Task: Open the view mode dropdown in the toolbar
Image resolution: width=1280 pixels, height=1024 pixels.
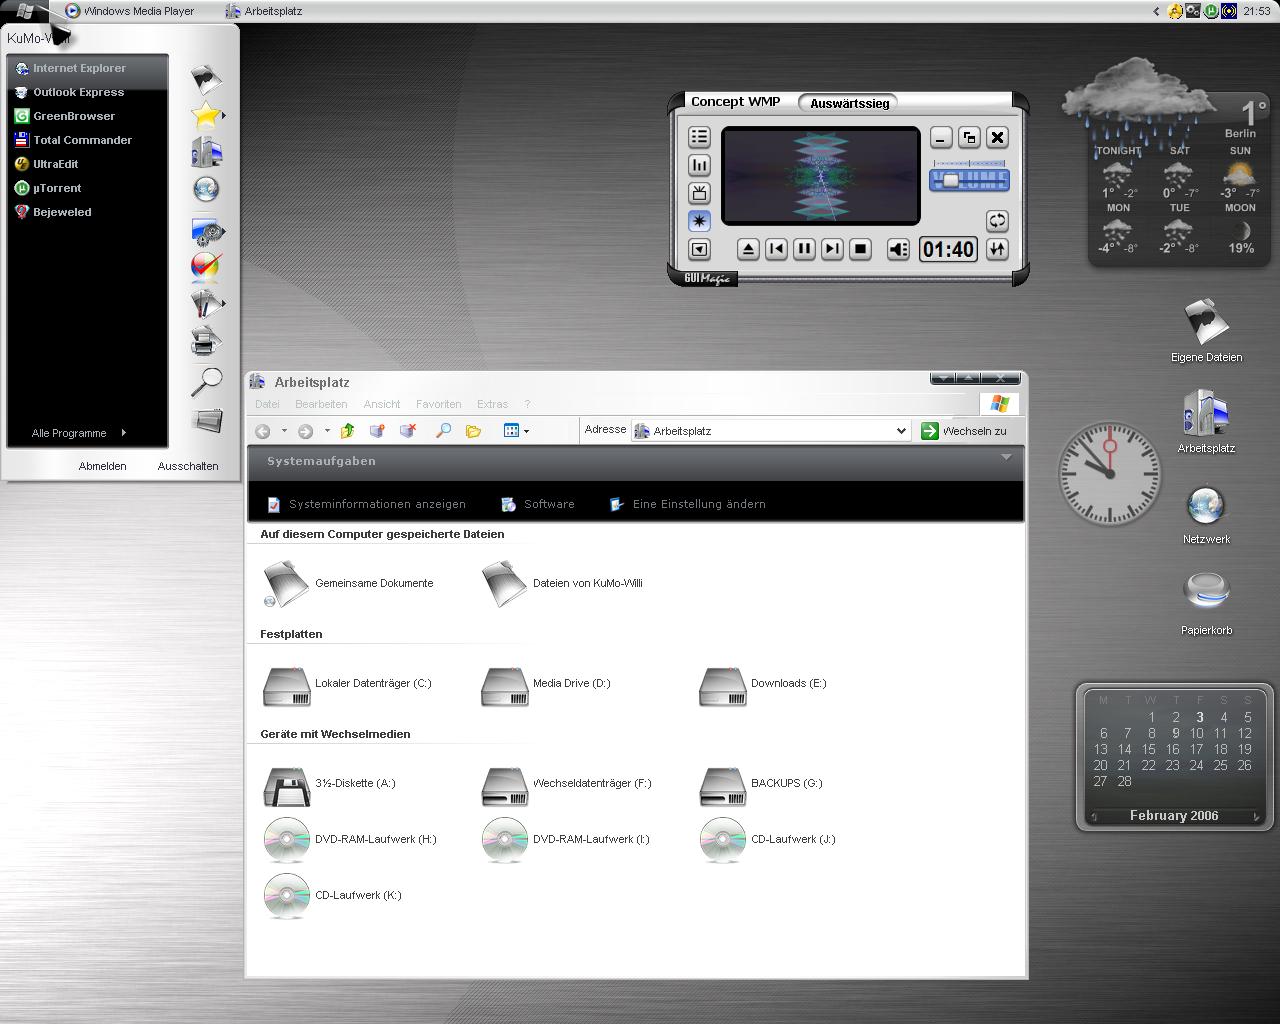Action: tap(516, 431)
